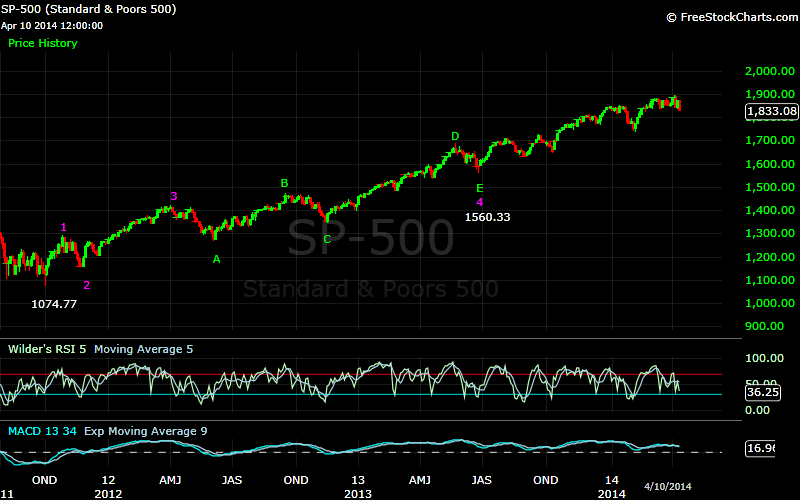Click the 1,300.00 price axis label
Screen dimensions: 800x500
click(x=770, y=233)
